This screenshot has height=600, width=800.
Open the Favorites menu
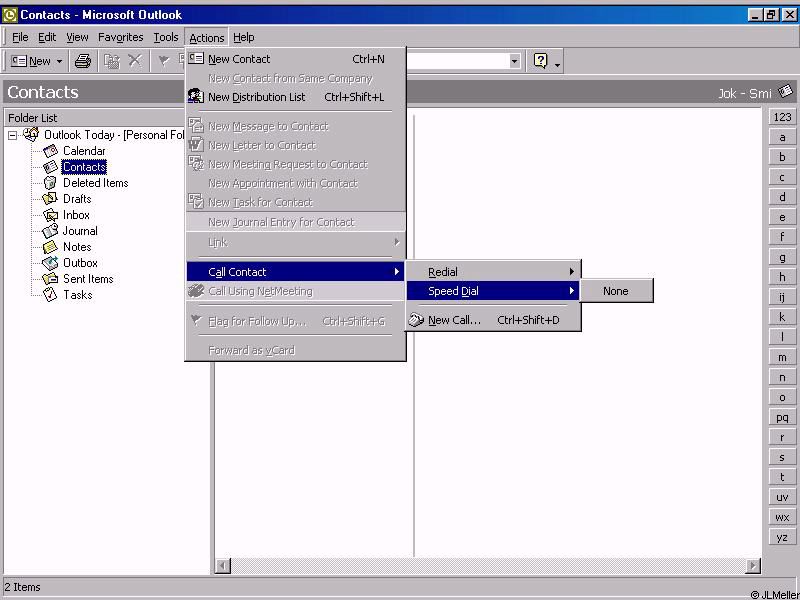coord(120,37)
